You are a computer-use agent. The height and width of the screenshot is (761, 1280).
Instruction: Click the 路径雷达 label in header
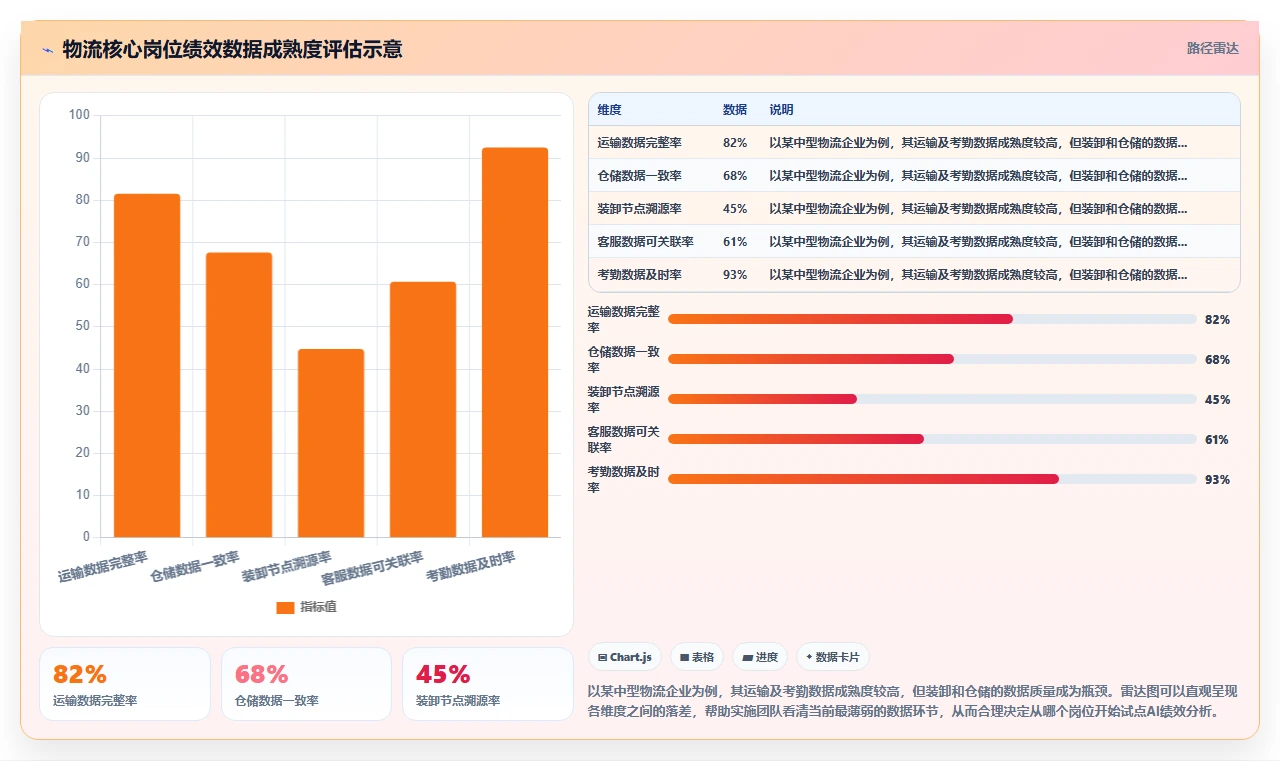(x=1212, y=48)
